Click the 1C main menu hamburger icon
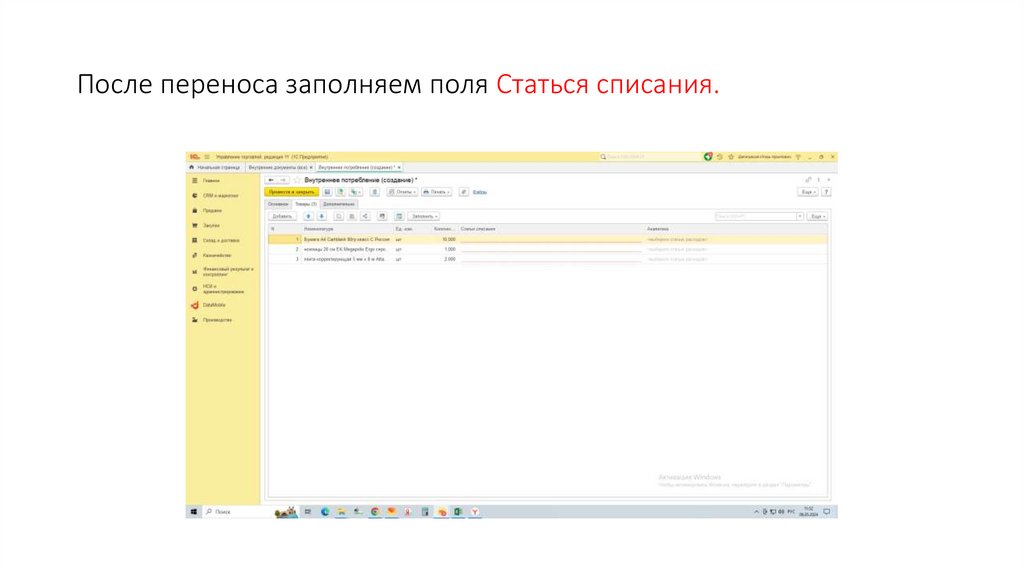The image size is (1024, 574). pyautogui.click(x=207, y=157)
